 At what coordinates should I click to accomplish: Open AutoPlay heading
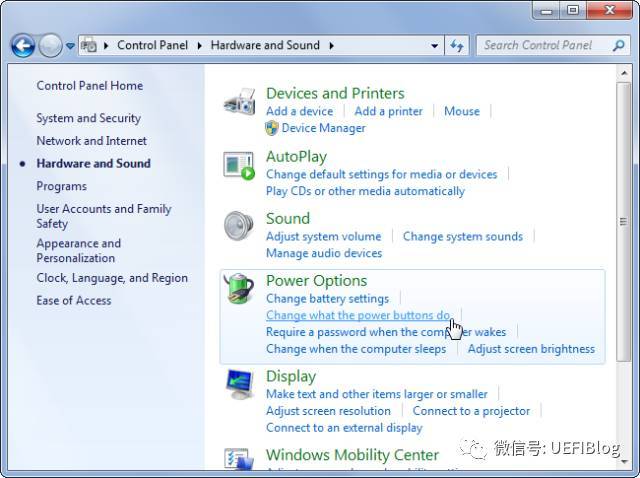point(296,156)
